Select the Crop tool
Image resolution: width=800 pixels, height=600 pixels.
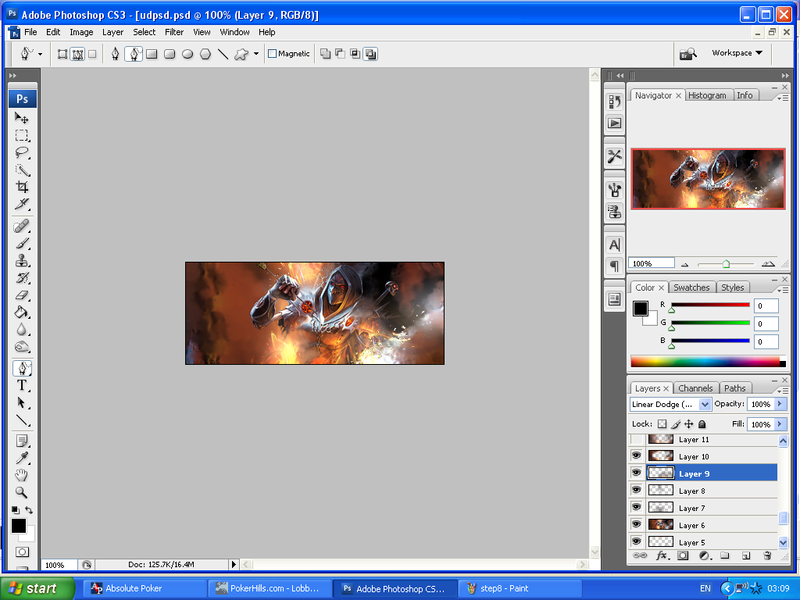pyautogui.click(x=21, y=187)
